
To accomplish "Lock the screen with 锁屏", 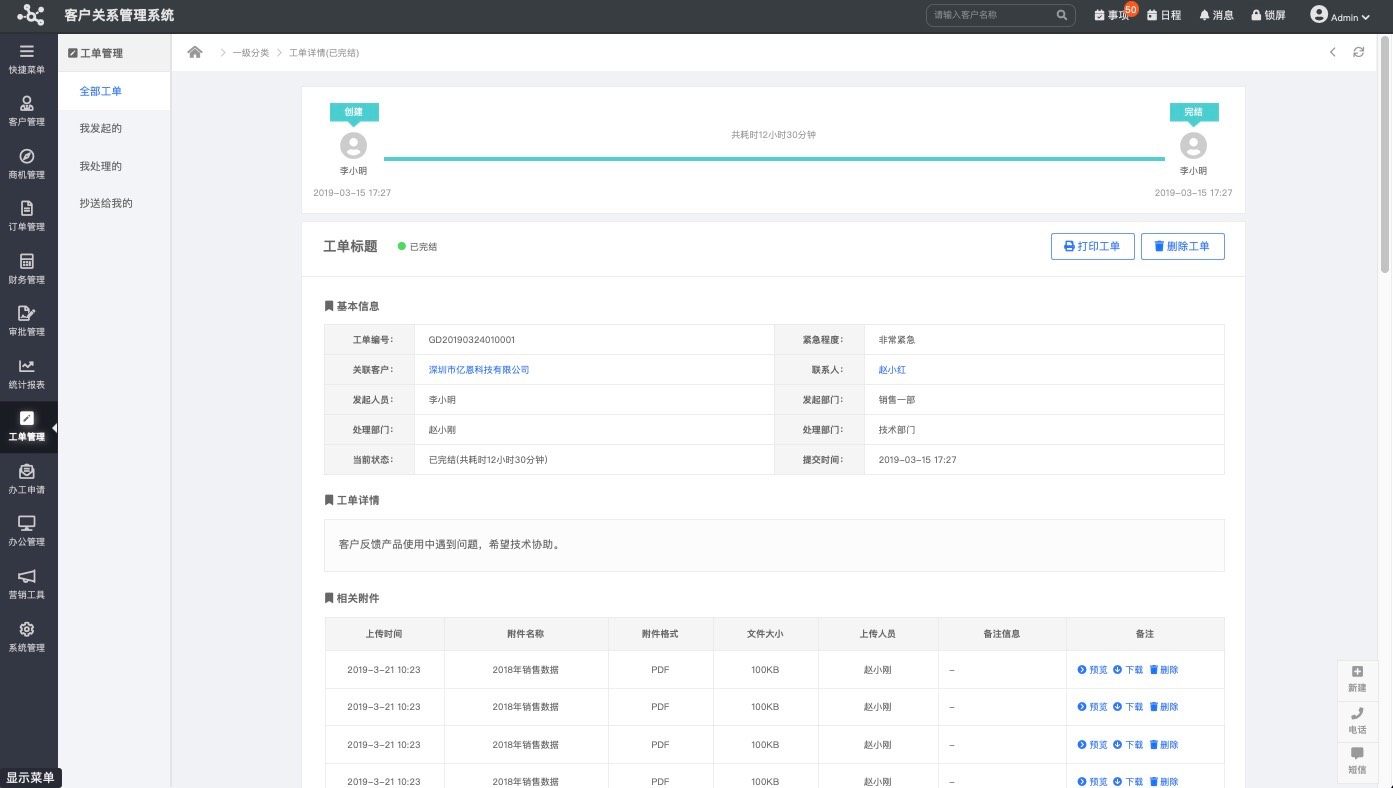I will tap(1268, 16).
